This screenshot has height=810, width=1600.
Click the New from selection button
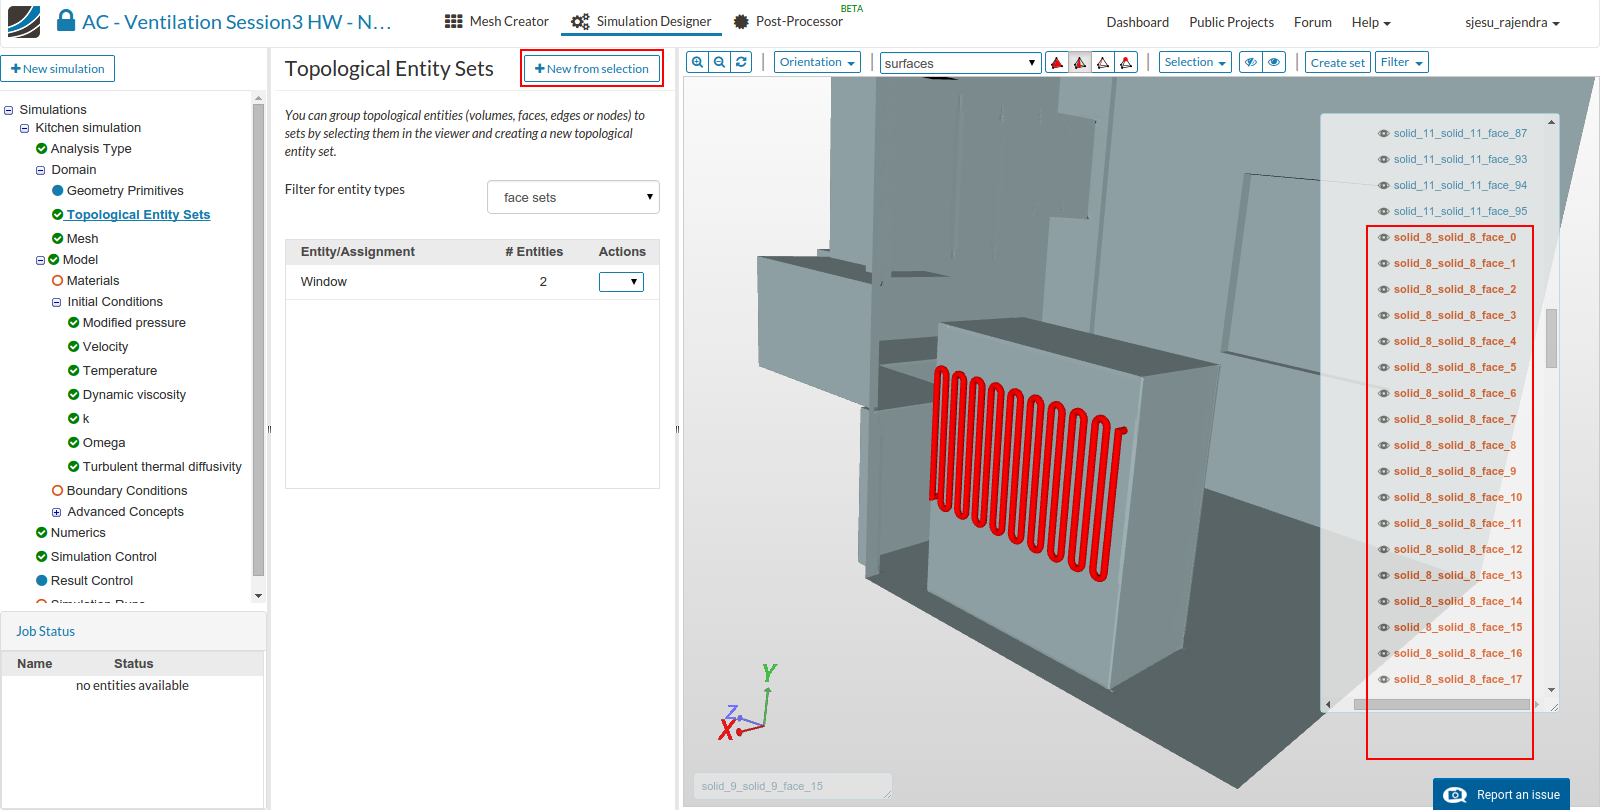(x=592, y=69)
